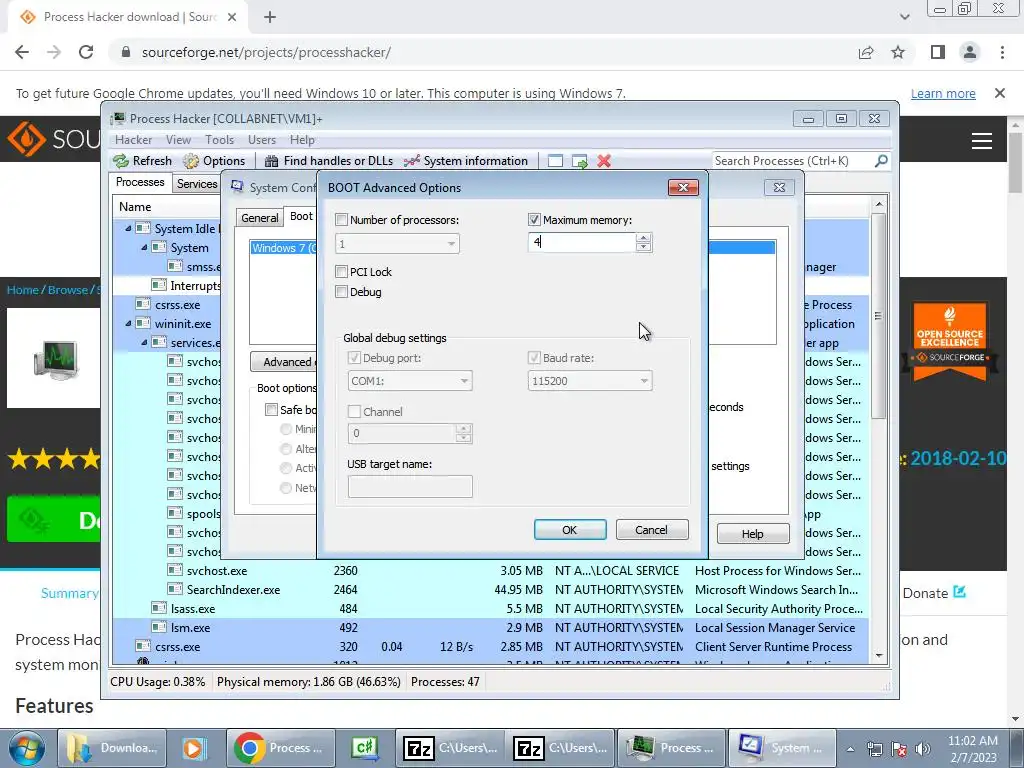Screen dimensions: 1024x768
Task: Open View menu in Process Hacker
Action: tap(178, 140)
